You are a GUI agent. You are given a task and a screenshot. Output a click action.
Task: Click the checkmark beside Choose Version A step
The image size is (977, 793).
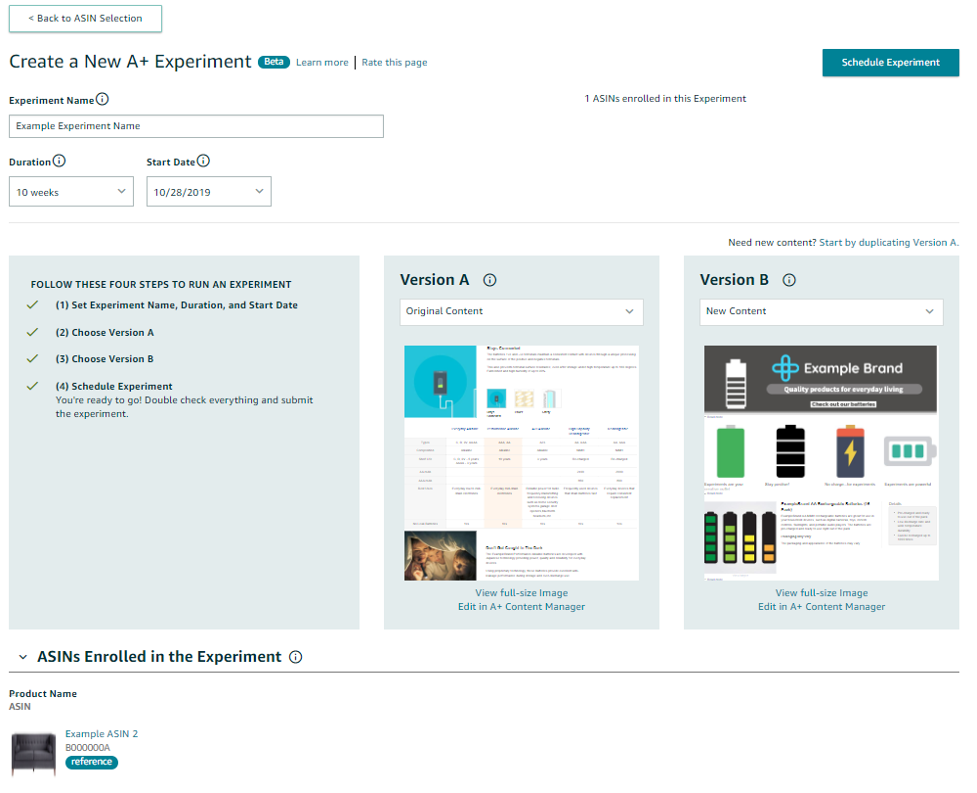tap(32, 332)
